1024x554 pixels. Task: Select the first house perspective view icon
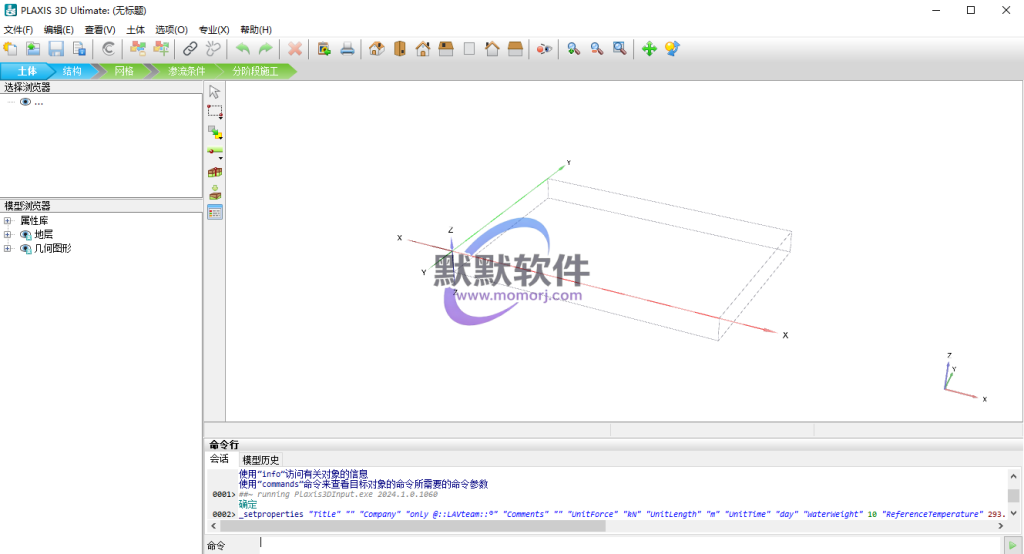[377, 48]
